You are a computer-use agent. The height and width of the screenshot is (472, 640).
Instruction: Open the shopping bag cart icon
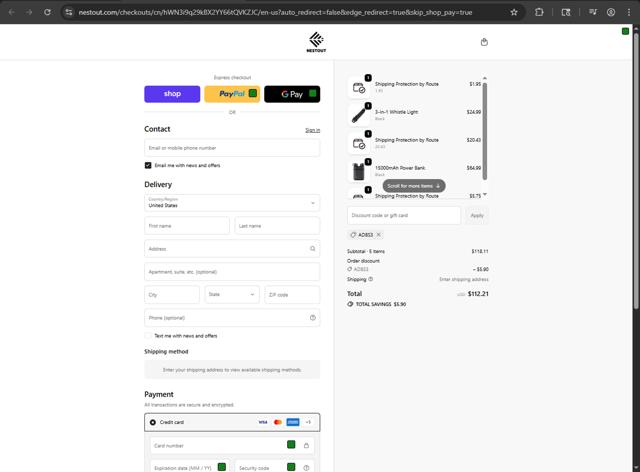click(x=484, y=42)
